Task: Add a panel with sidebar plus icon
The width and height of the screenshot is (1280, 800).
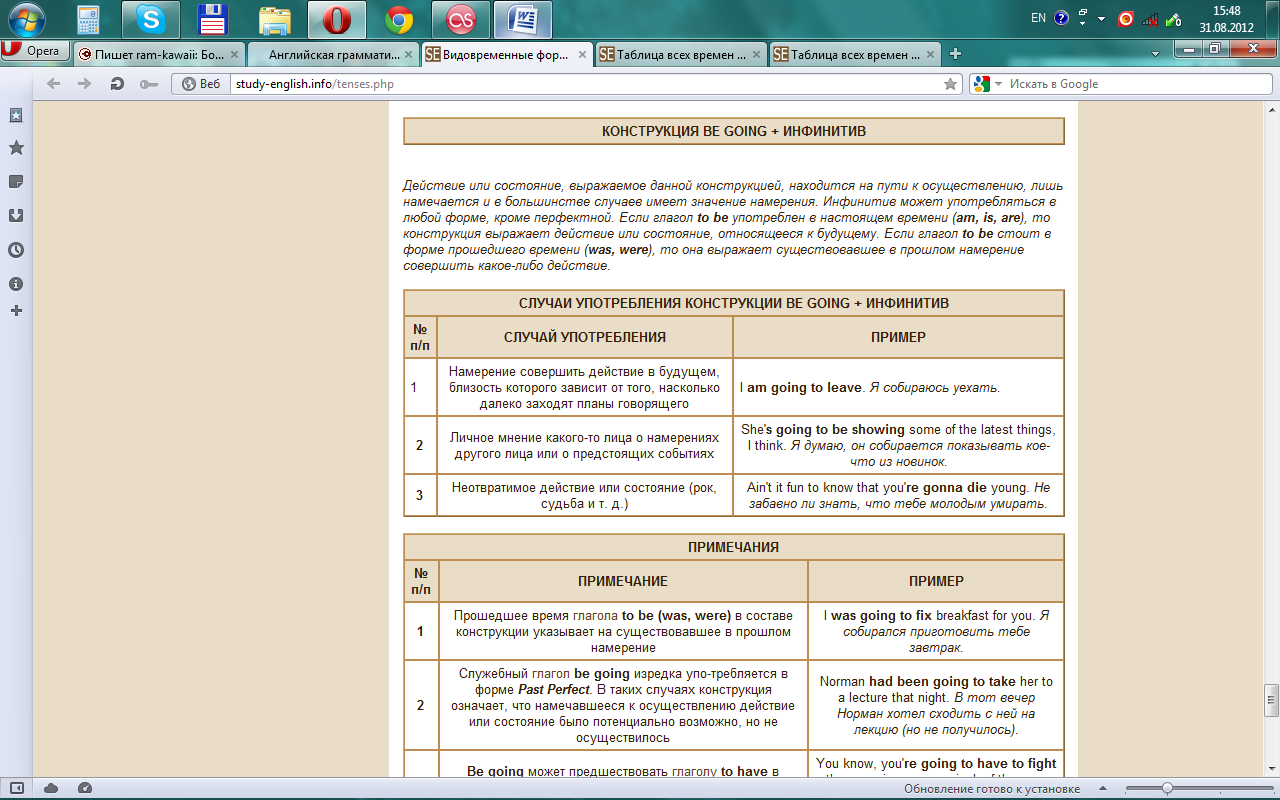Action: (x=16, y=311)
